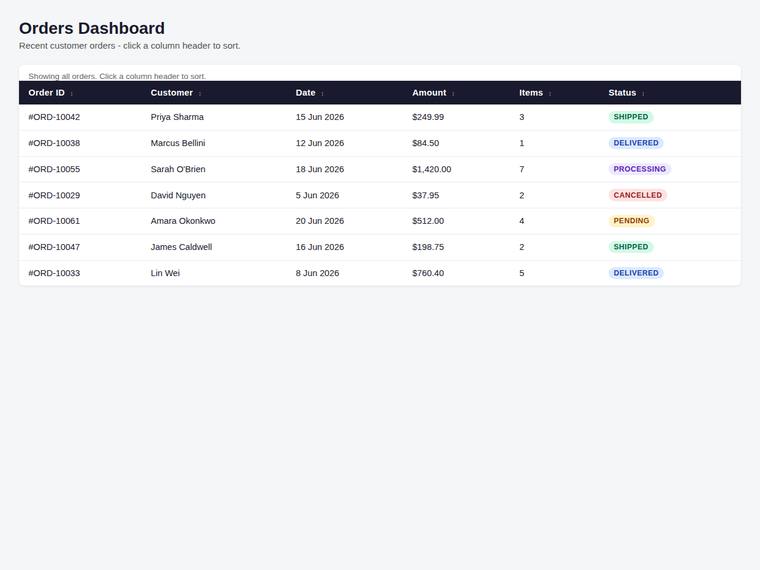Click the sort arrow icon beside Order ID
Screen dimensions: 760x570
click(72, 94)
